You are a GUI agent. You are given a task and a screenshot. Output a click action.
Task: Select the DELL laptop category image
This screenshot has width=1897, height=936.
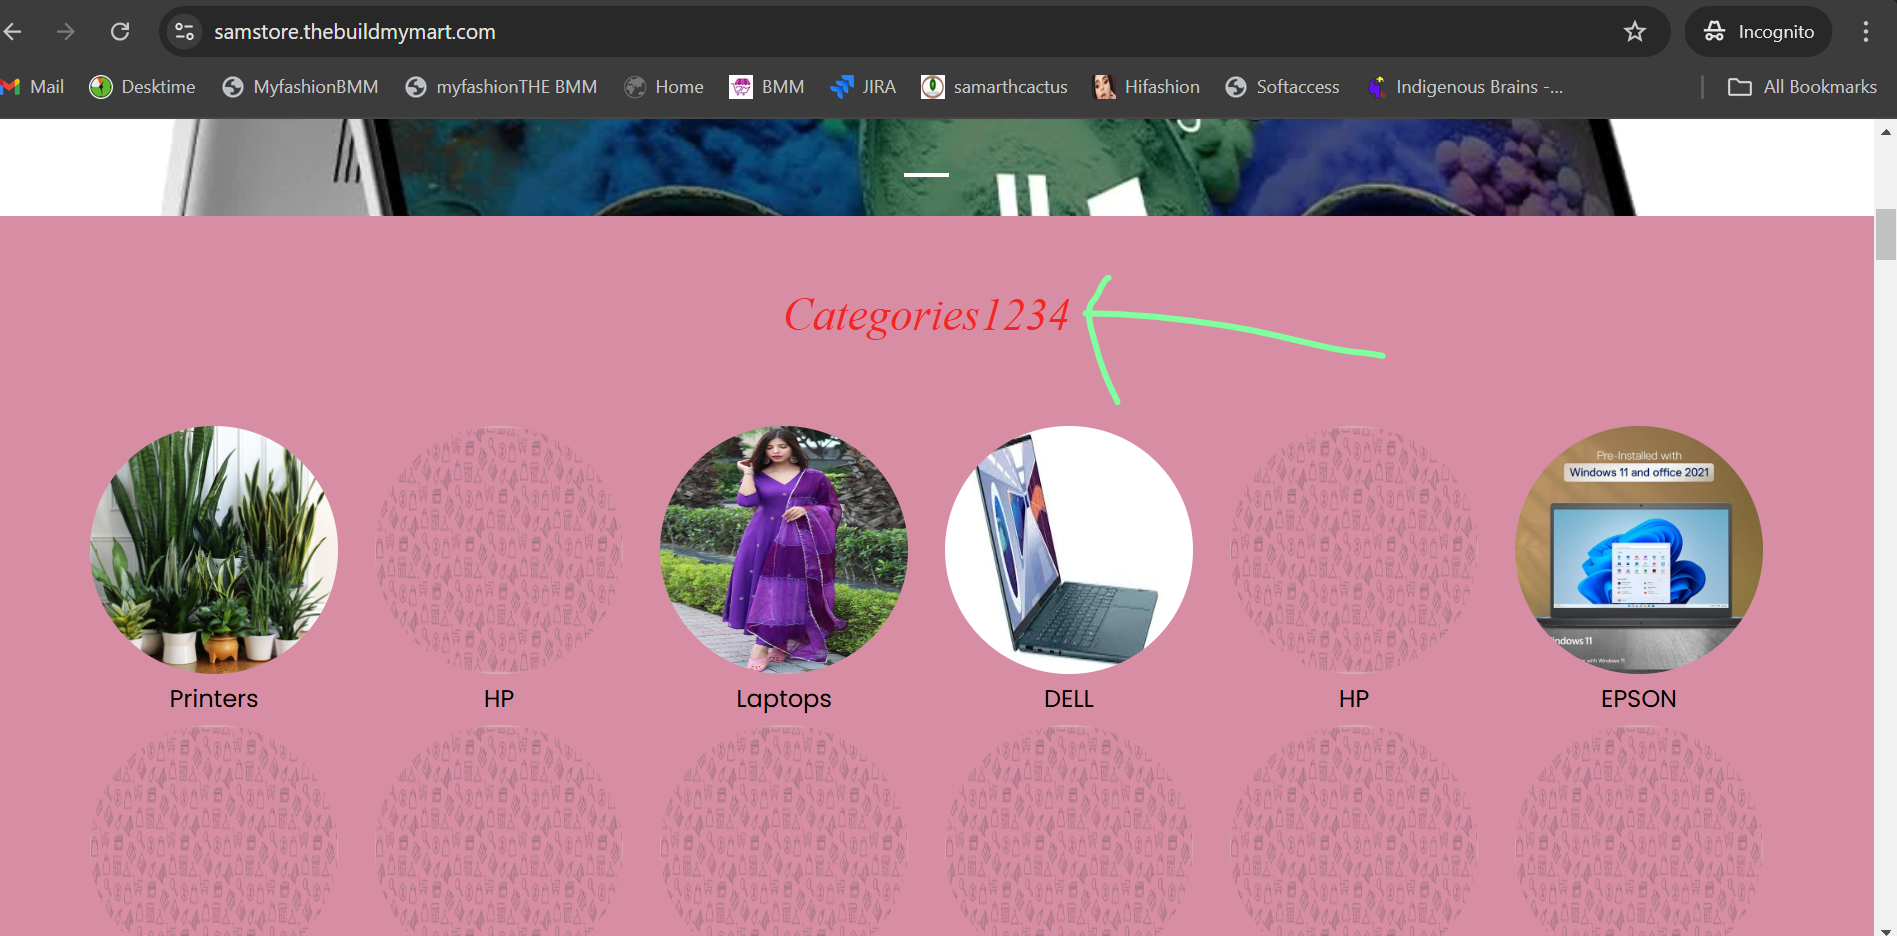(x=1069, y=550)
